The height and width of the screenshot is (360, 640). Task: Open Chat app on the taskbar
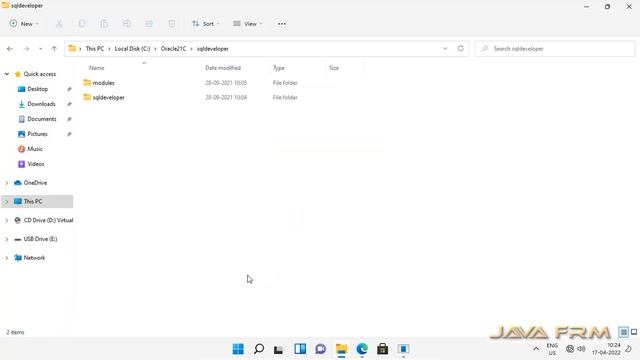tap(321, 349)
